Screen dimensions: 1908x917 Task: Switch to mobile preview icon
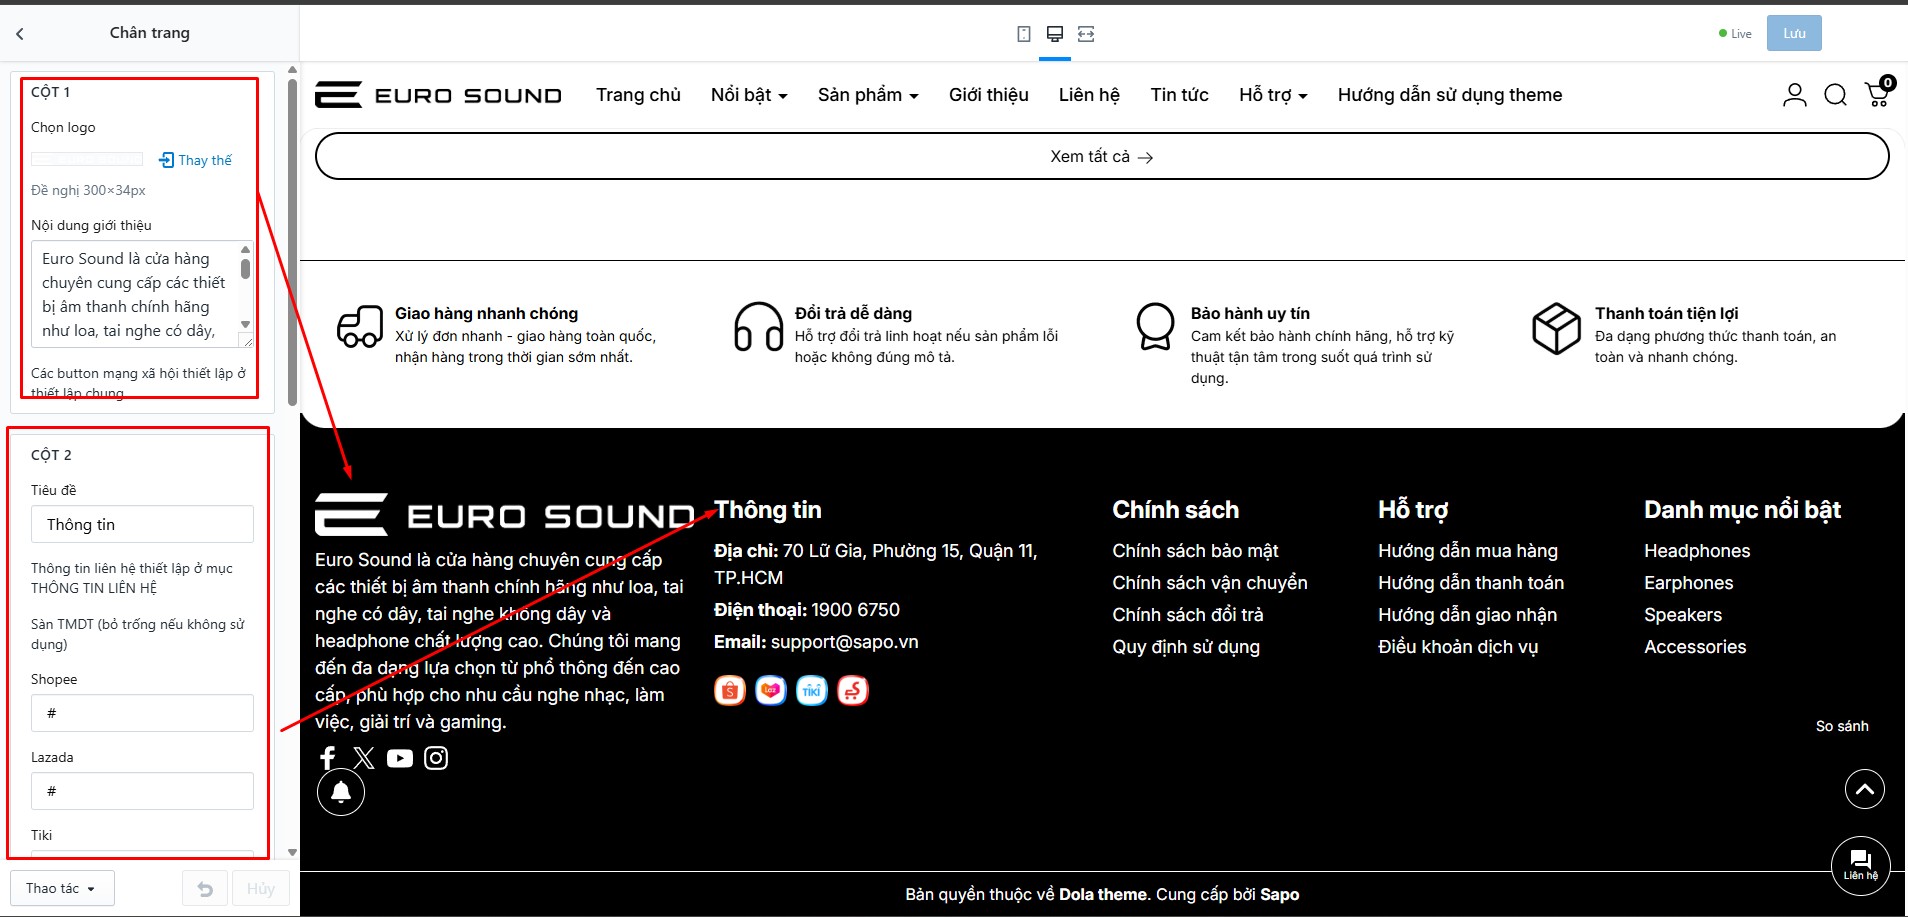pyautogui.click(x=1024, y=34)
